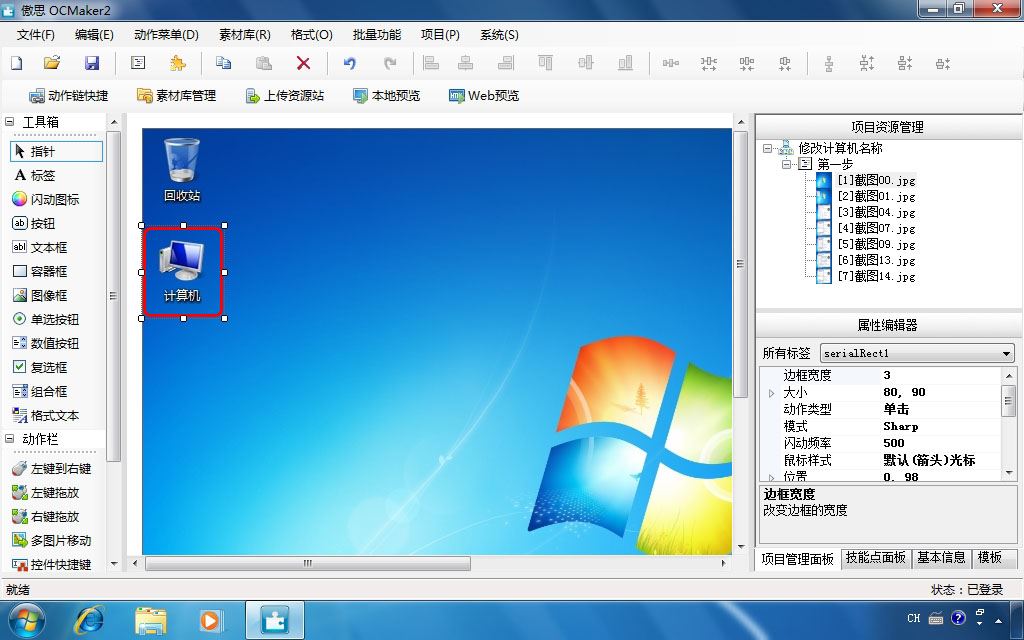This screenshot has height=640, width=1024.
Task: Select the 组合框 combo box tool
Action: point(40,391)
